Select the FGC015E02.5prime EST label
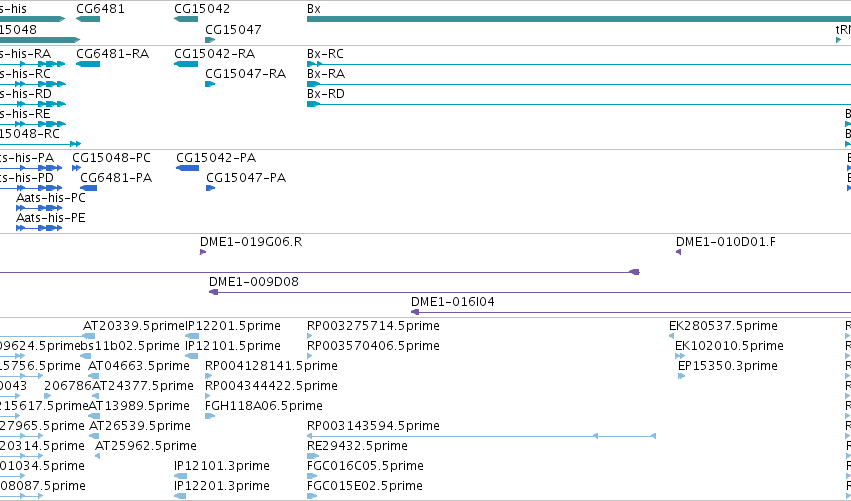This screenshot has height=501, width=851. click(365, 486)
